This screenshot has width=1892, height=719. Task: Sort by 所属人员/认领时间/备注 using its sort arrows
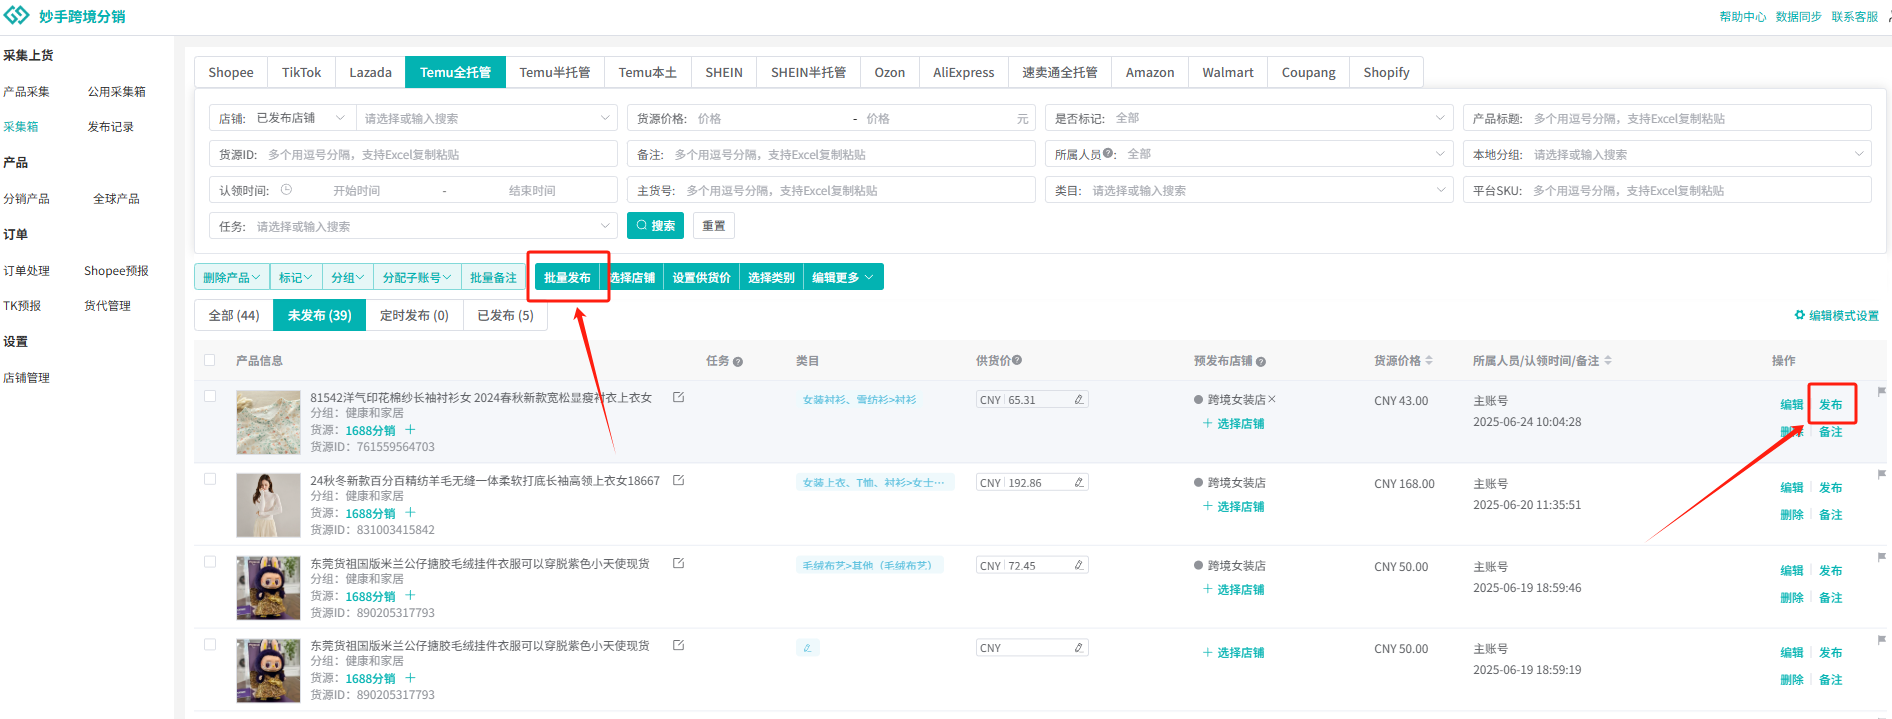1608,360
